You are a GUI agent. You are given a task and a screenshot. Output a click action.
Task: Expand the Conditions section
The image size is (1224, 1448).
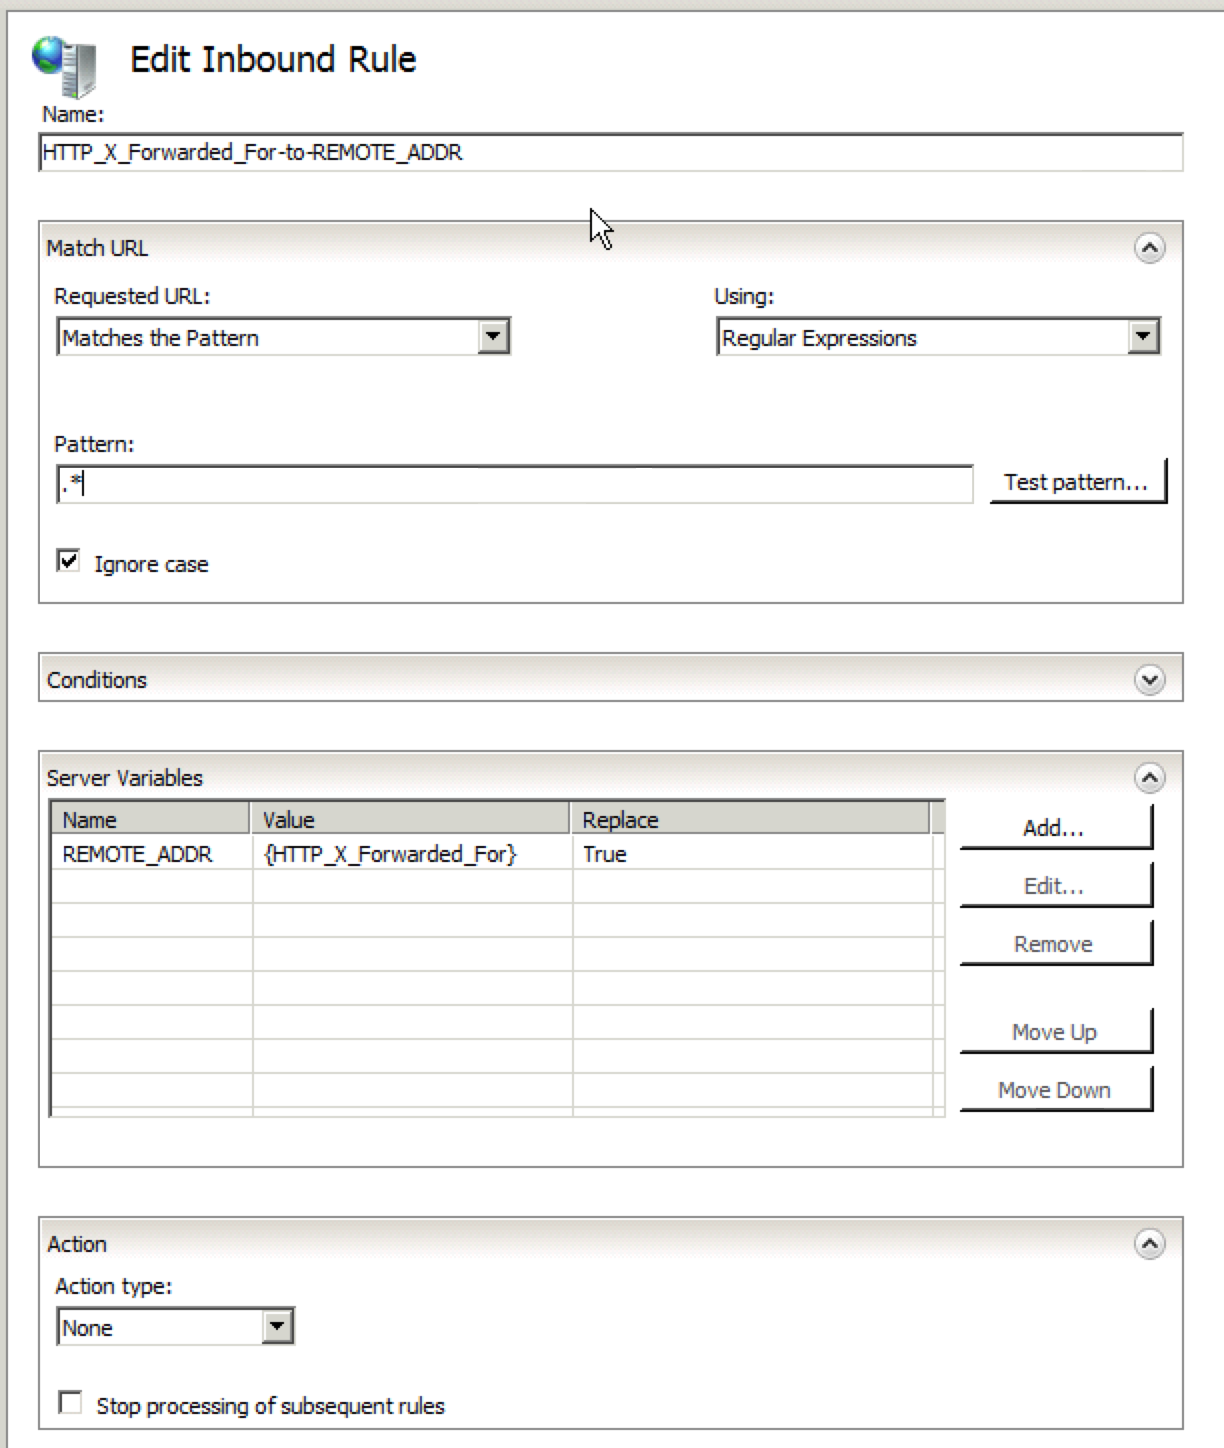coord(1149,680)
